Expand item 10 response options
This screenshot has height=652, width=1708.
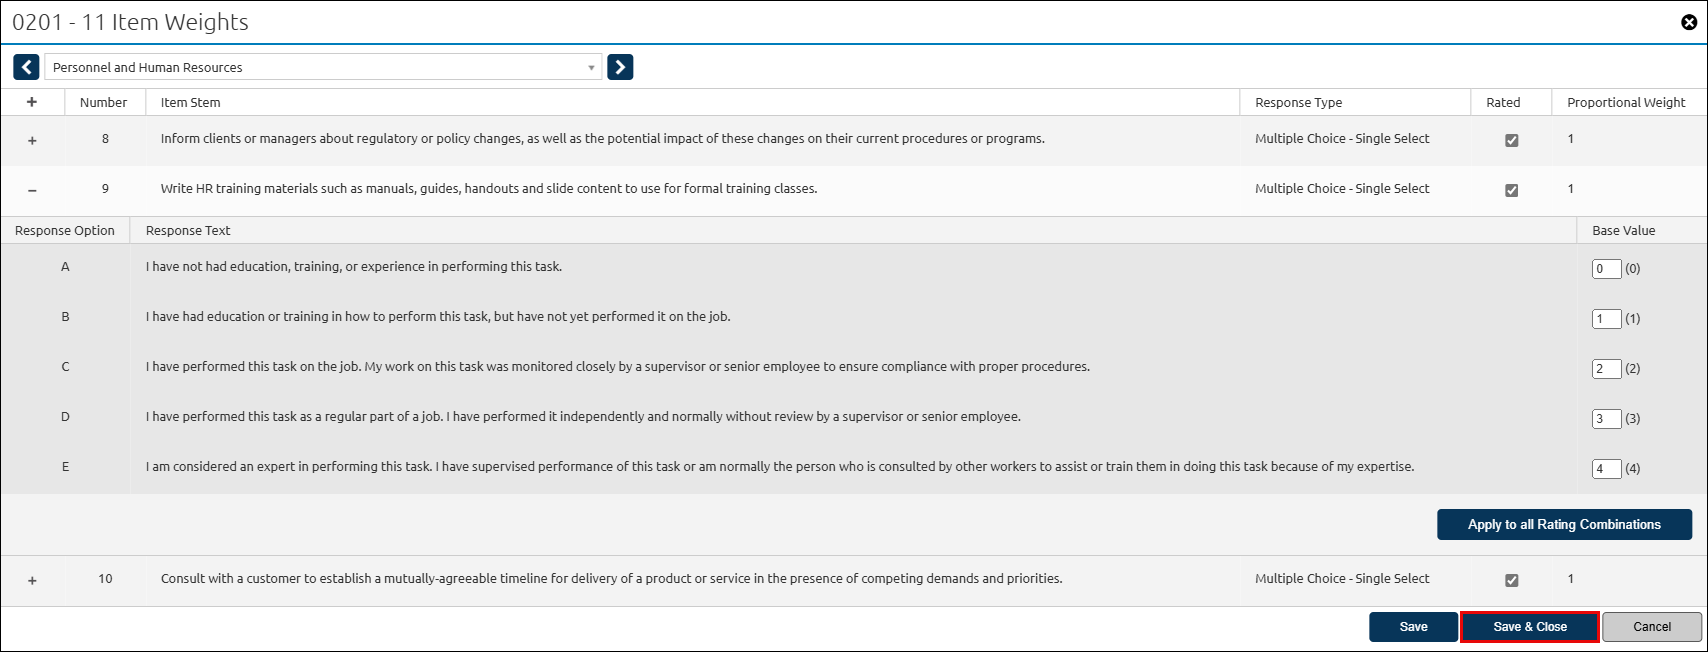tap(32, 580)
